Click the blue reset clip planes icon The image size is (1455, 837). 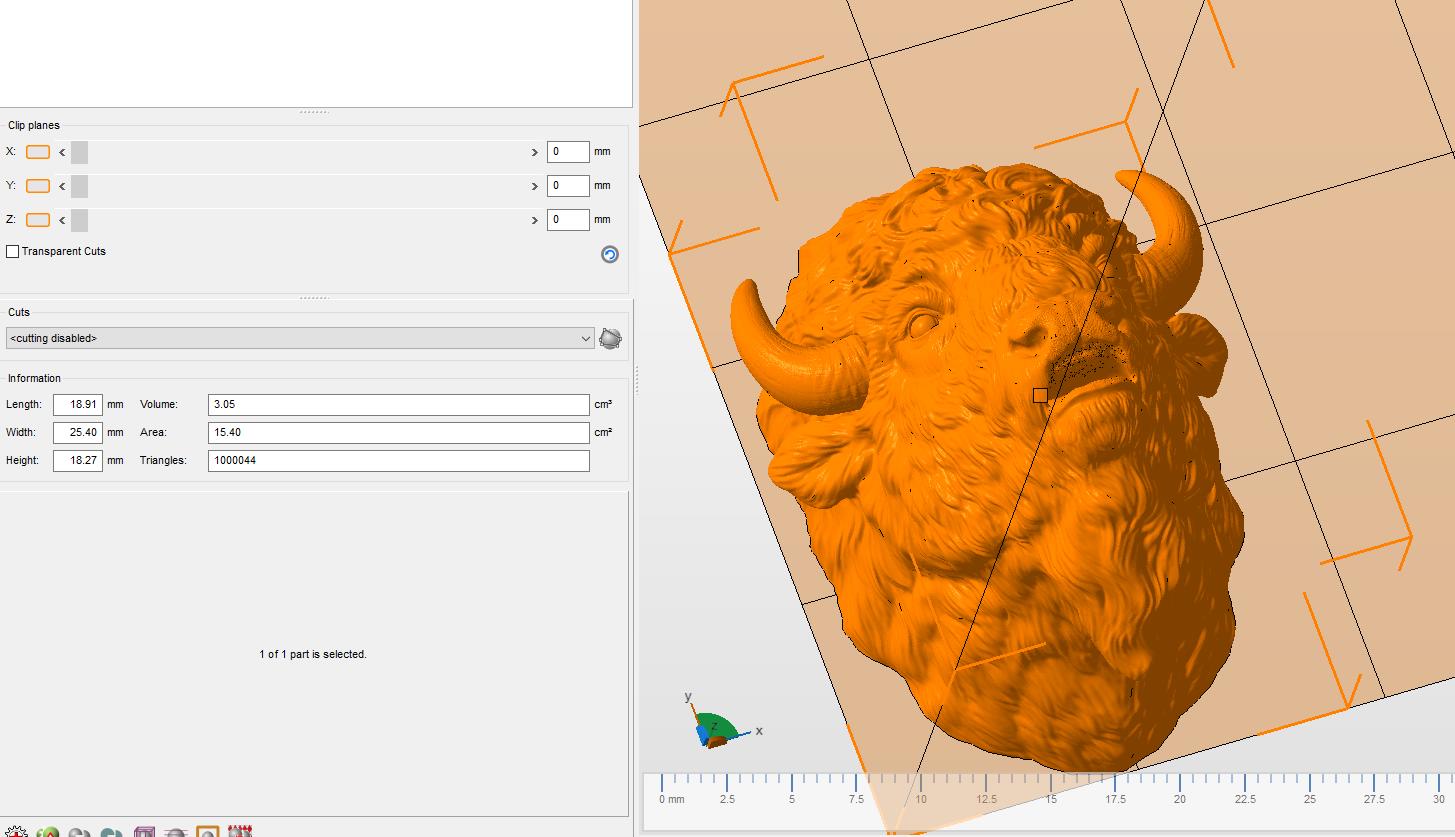click(609, 255)
